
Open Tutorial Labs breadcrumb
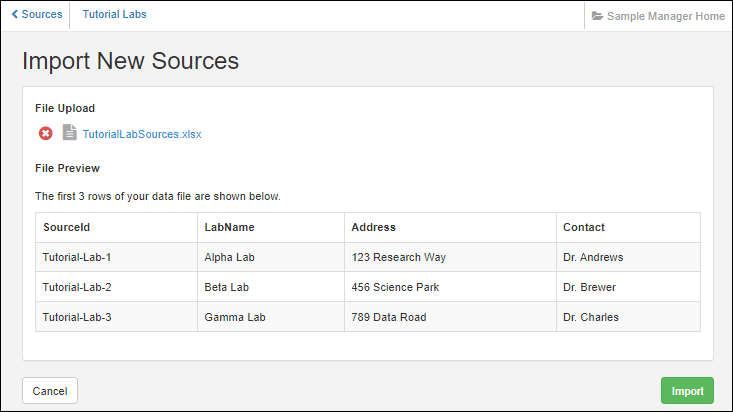(x=114, y=15)
